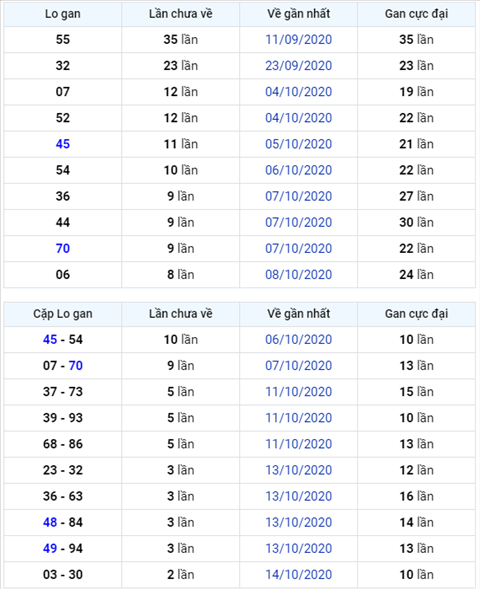
Task: Select the row for number 55
Action: coord(240,39)
